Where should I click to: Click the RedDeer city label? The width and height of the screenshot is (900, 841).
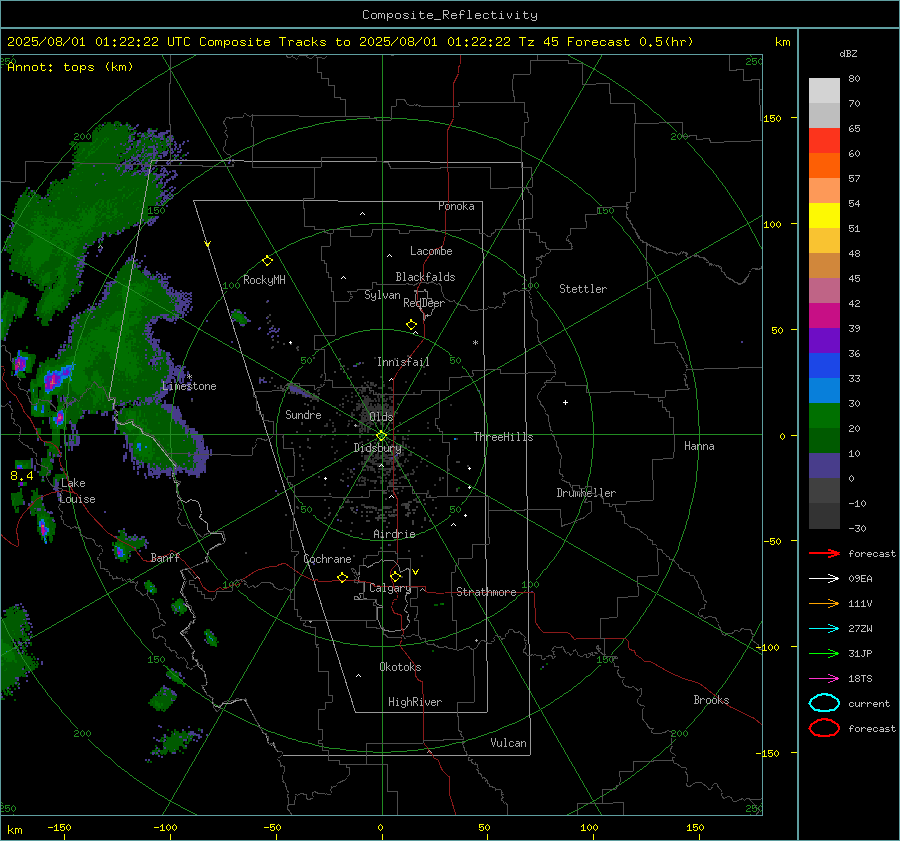click(424, 303)
